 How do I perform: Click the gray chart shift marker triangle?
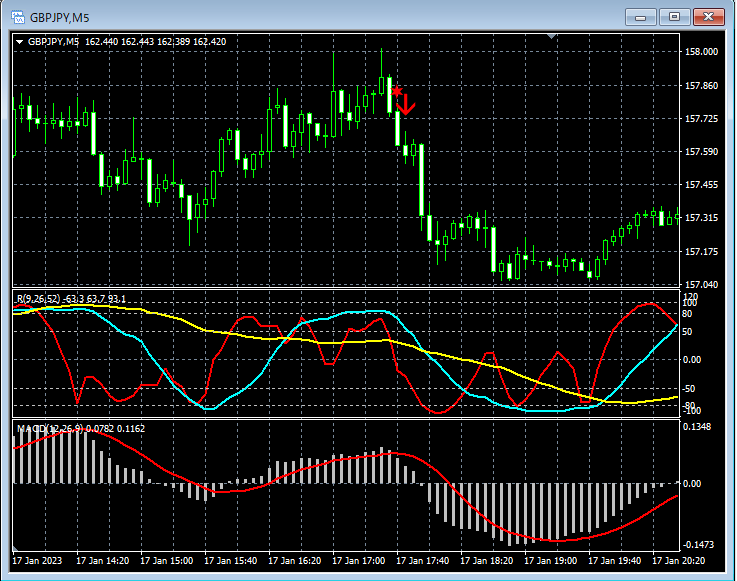pyautogui.click(x=552, y=36)
